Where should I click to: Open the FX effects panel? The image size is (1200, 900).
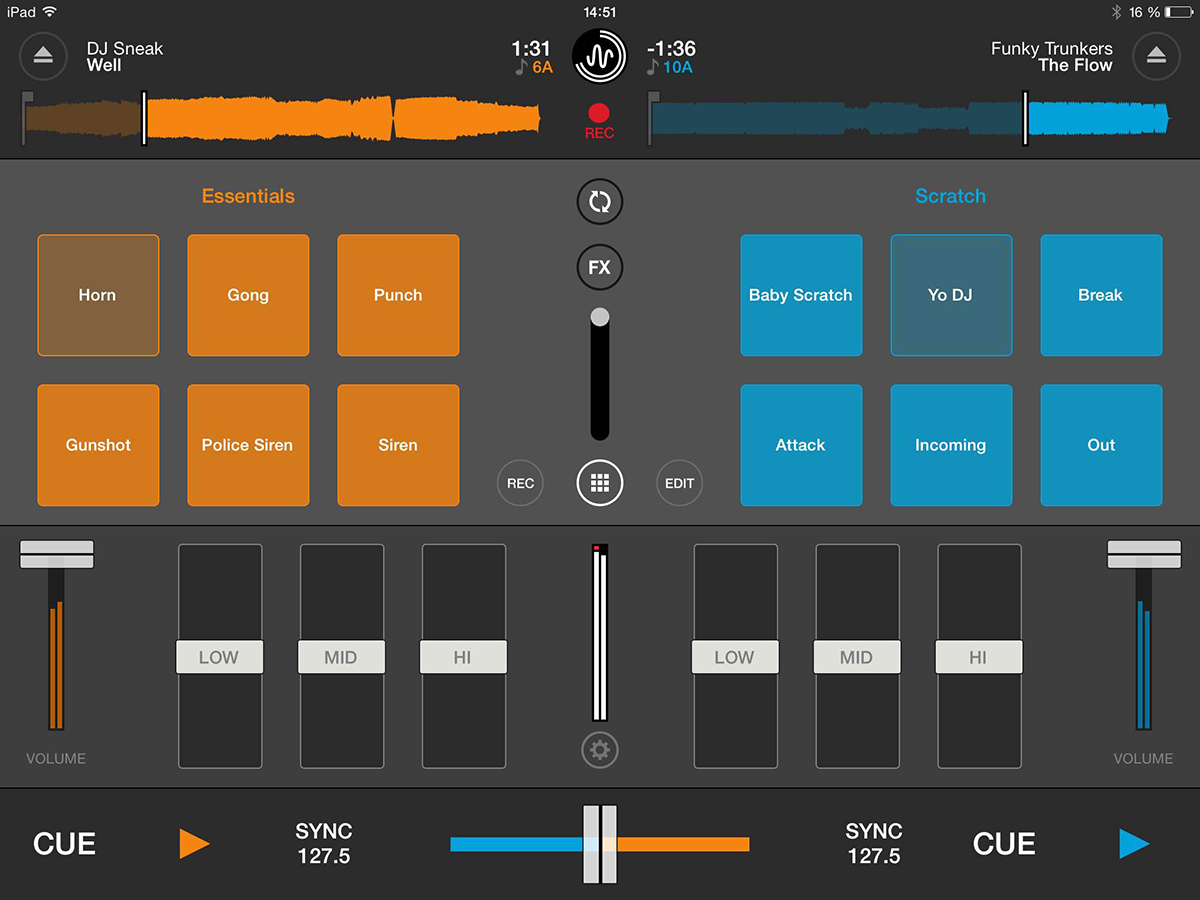[x=599, y=268]
